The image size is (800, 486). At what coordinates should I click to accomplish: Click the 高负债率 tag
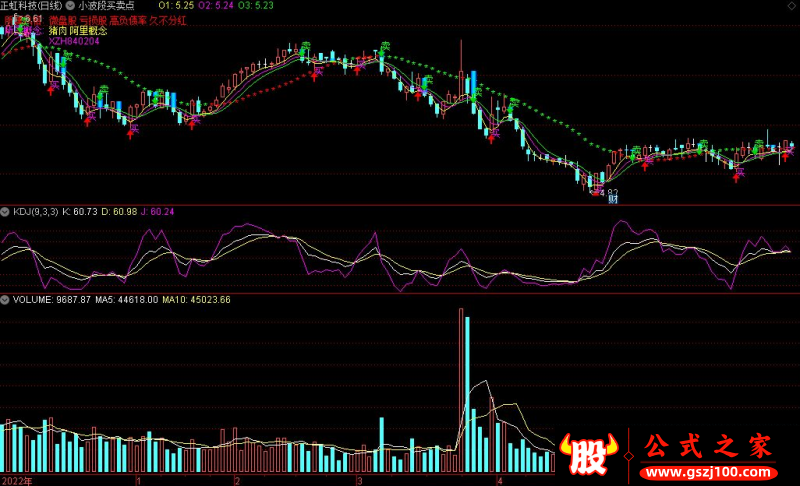click(128, 21)
